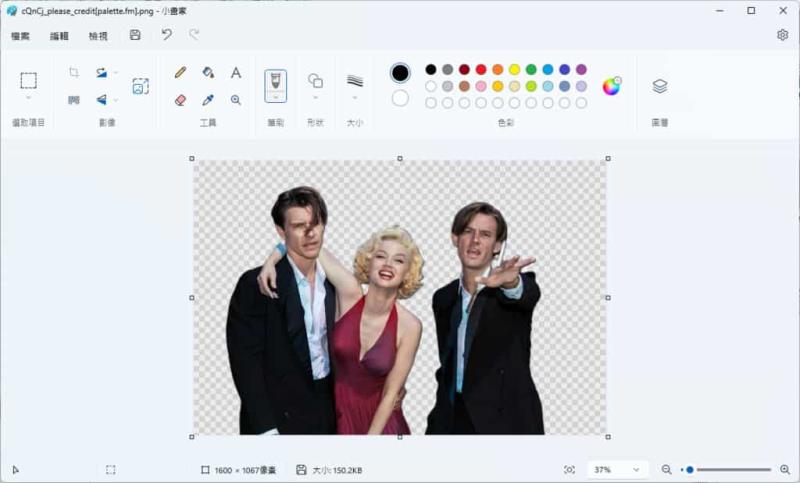Click the Undo arrow
This screenshot has height=483, width=800.
(x=167, y=34)
